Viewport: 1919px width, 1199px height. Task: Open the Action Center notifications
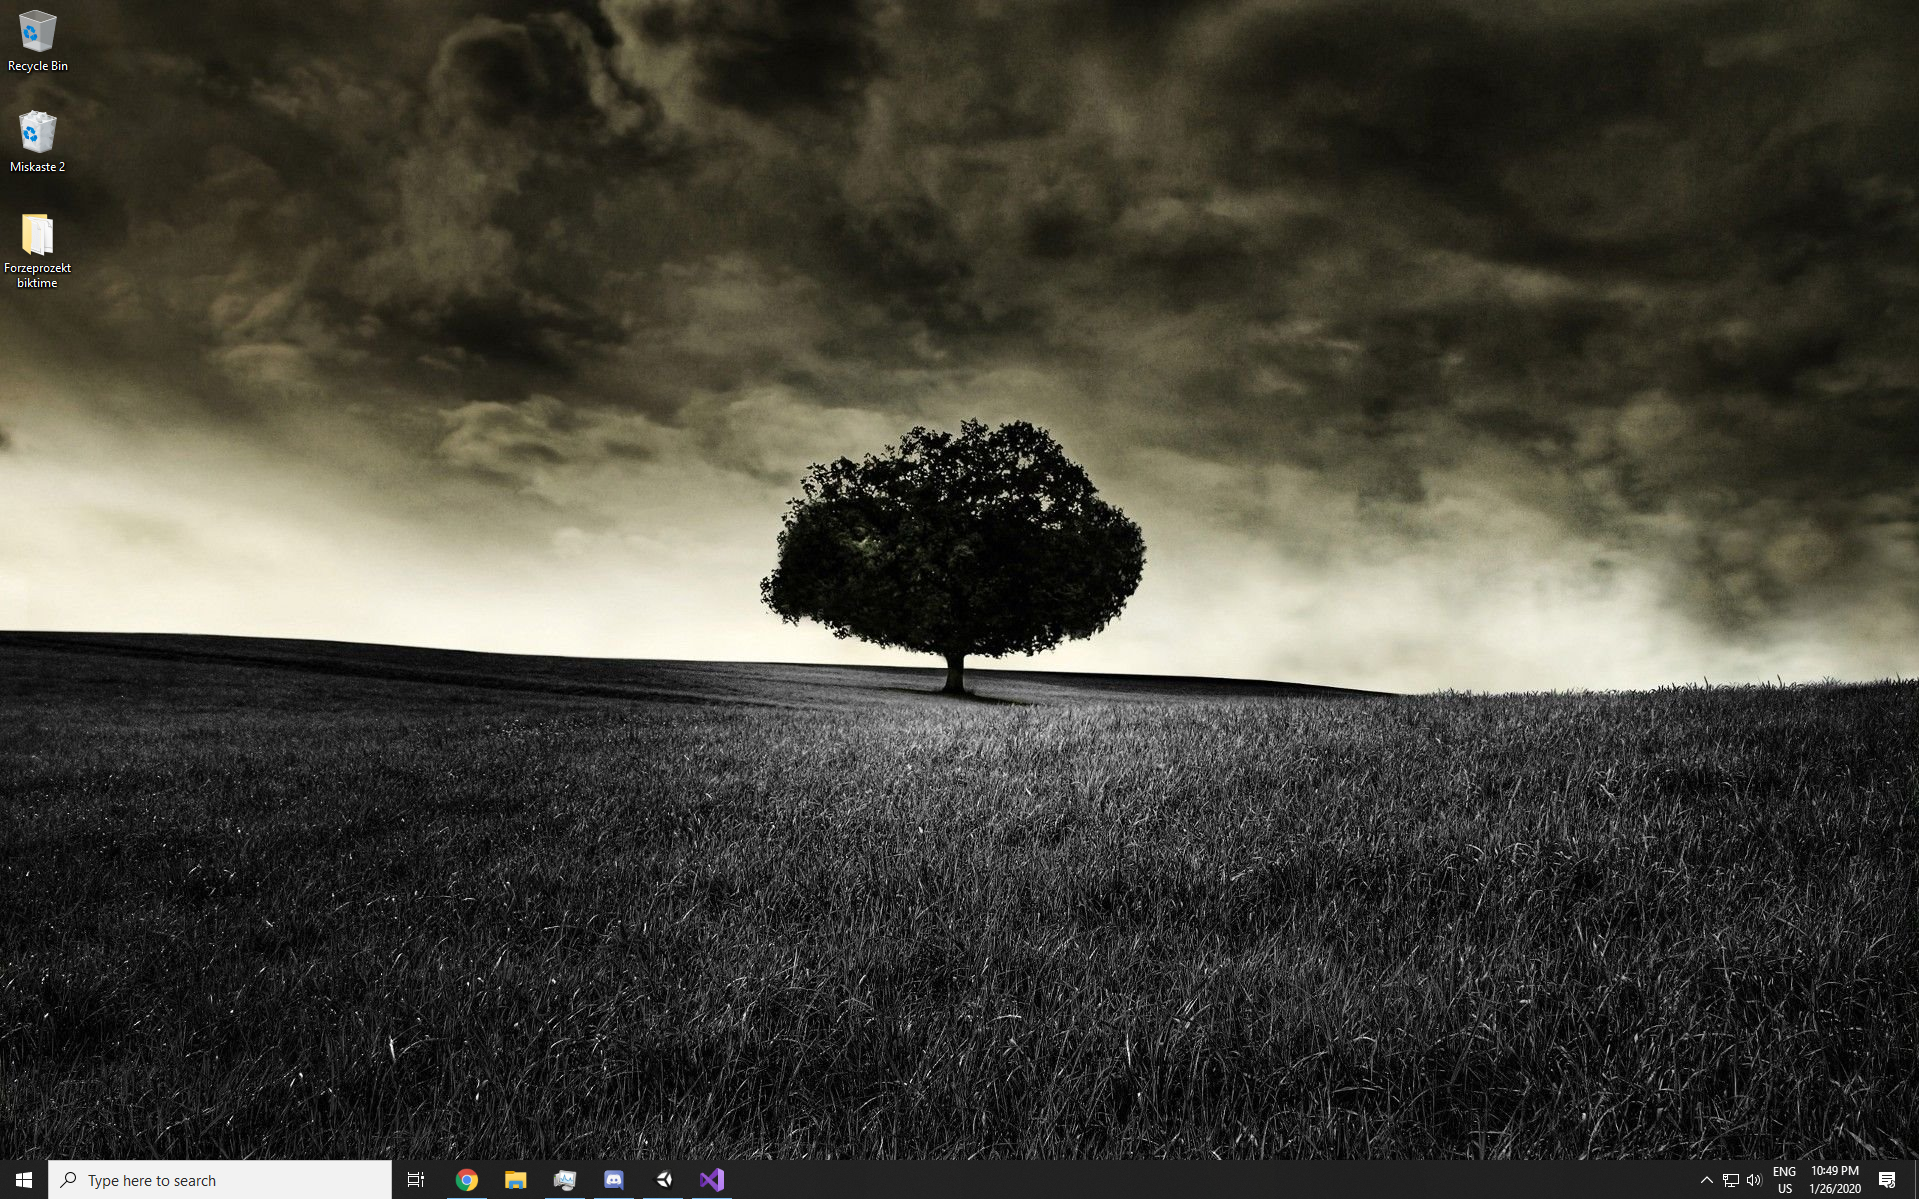(1887, 1180)
